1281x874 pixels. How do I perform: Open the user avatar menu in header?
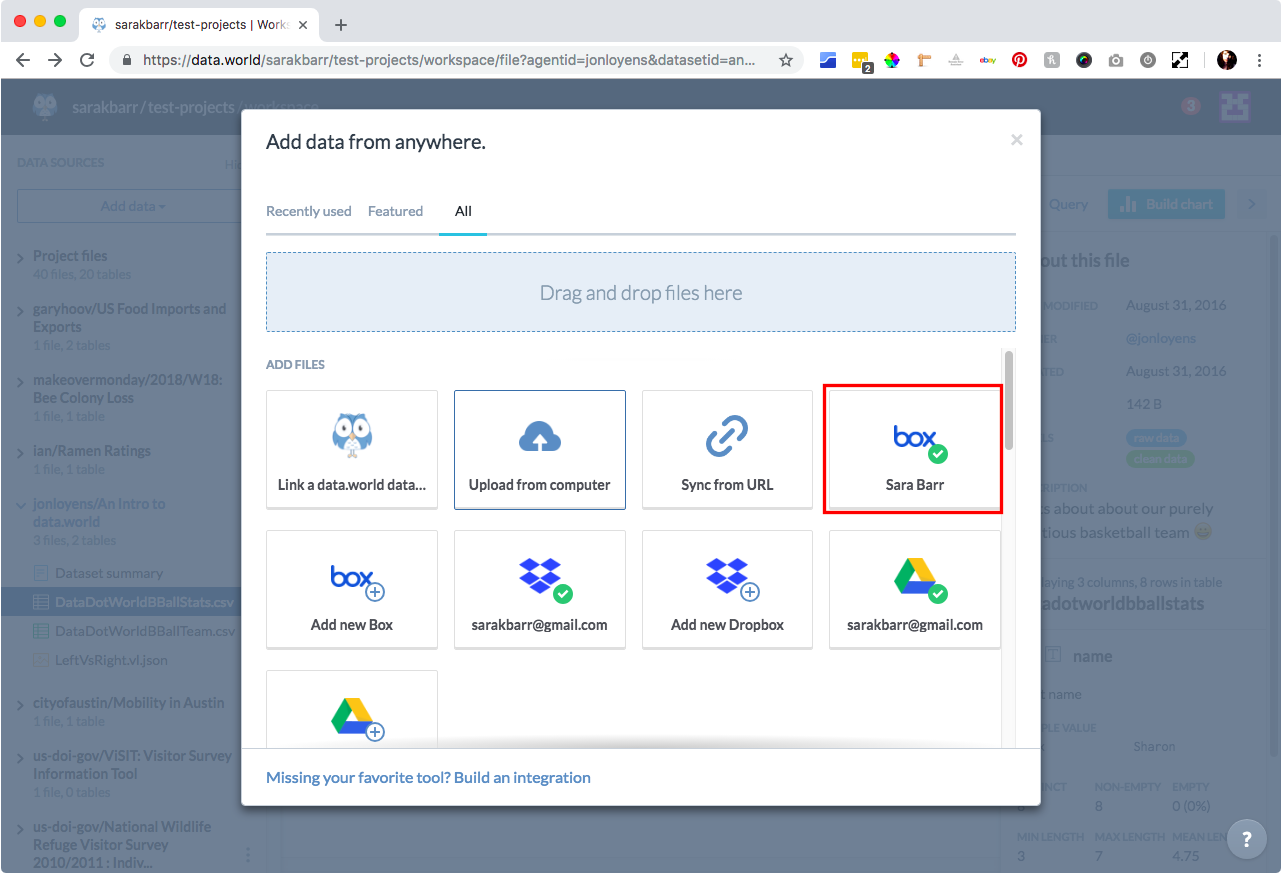(x=1236, y=106)
